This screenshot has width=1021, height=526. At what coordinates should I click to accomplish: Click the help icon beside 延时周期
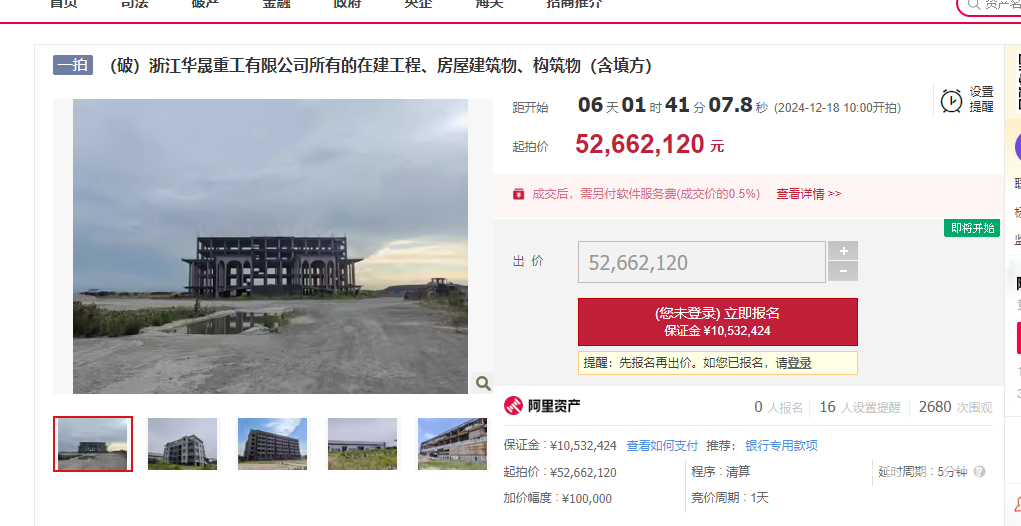[979, 471]
